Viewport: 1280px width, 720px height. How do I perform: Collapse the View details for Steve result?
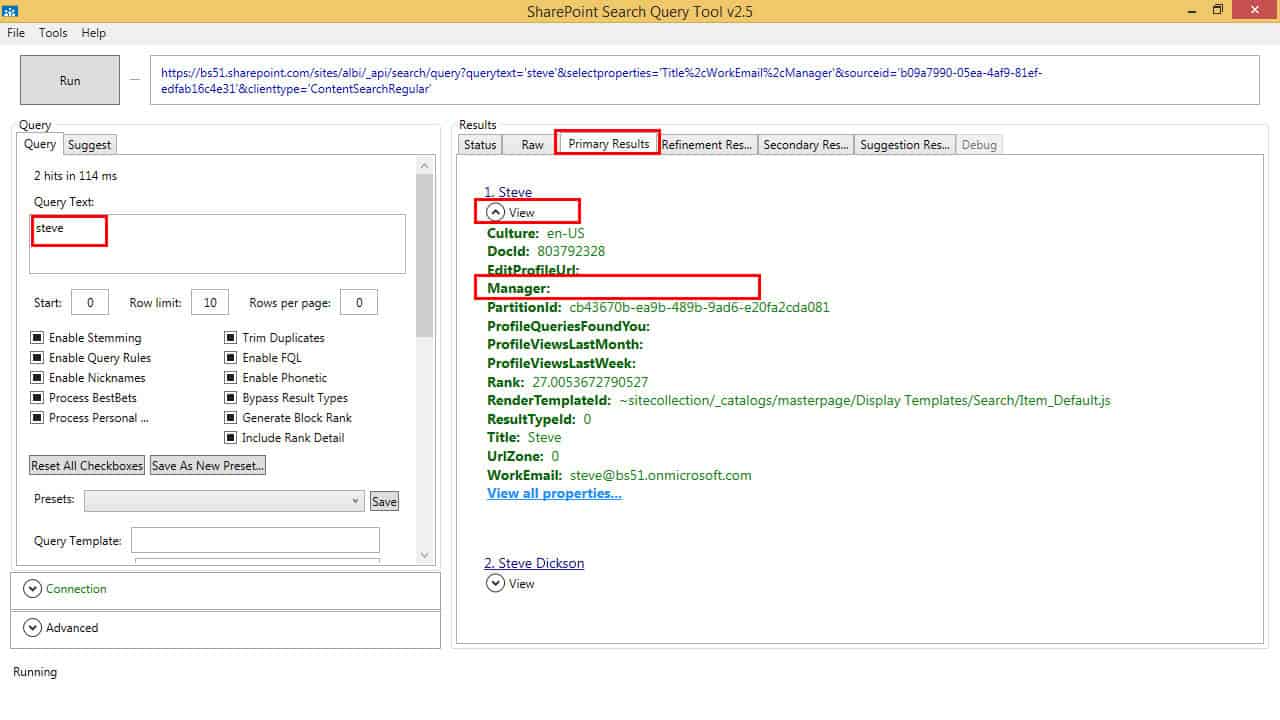496,212
